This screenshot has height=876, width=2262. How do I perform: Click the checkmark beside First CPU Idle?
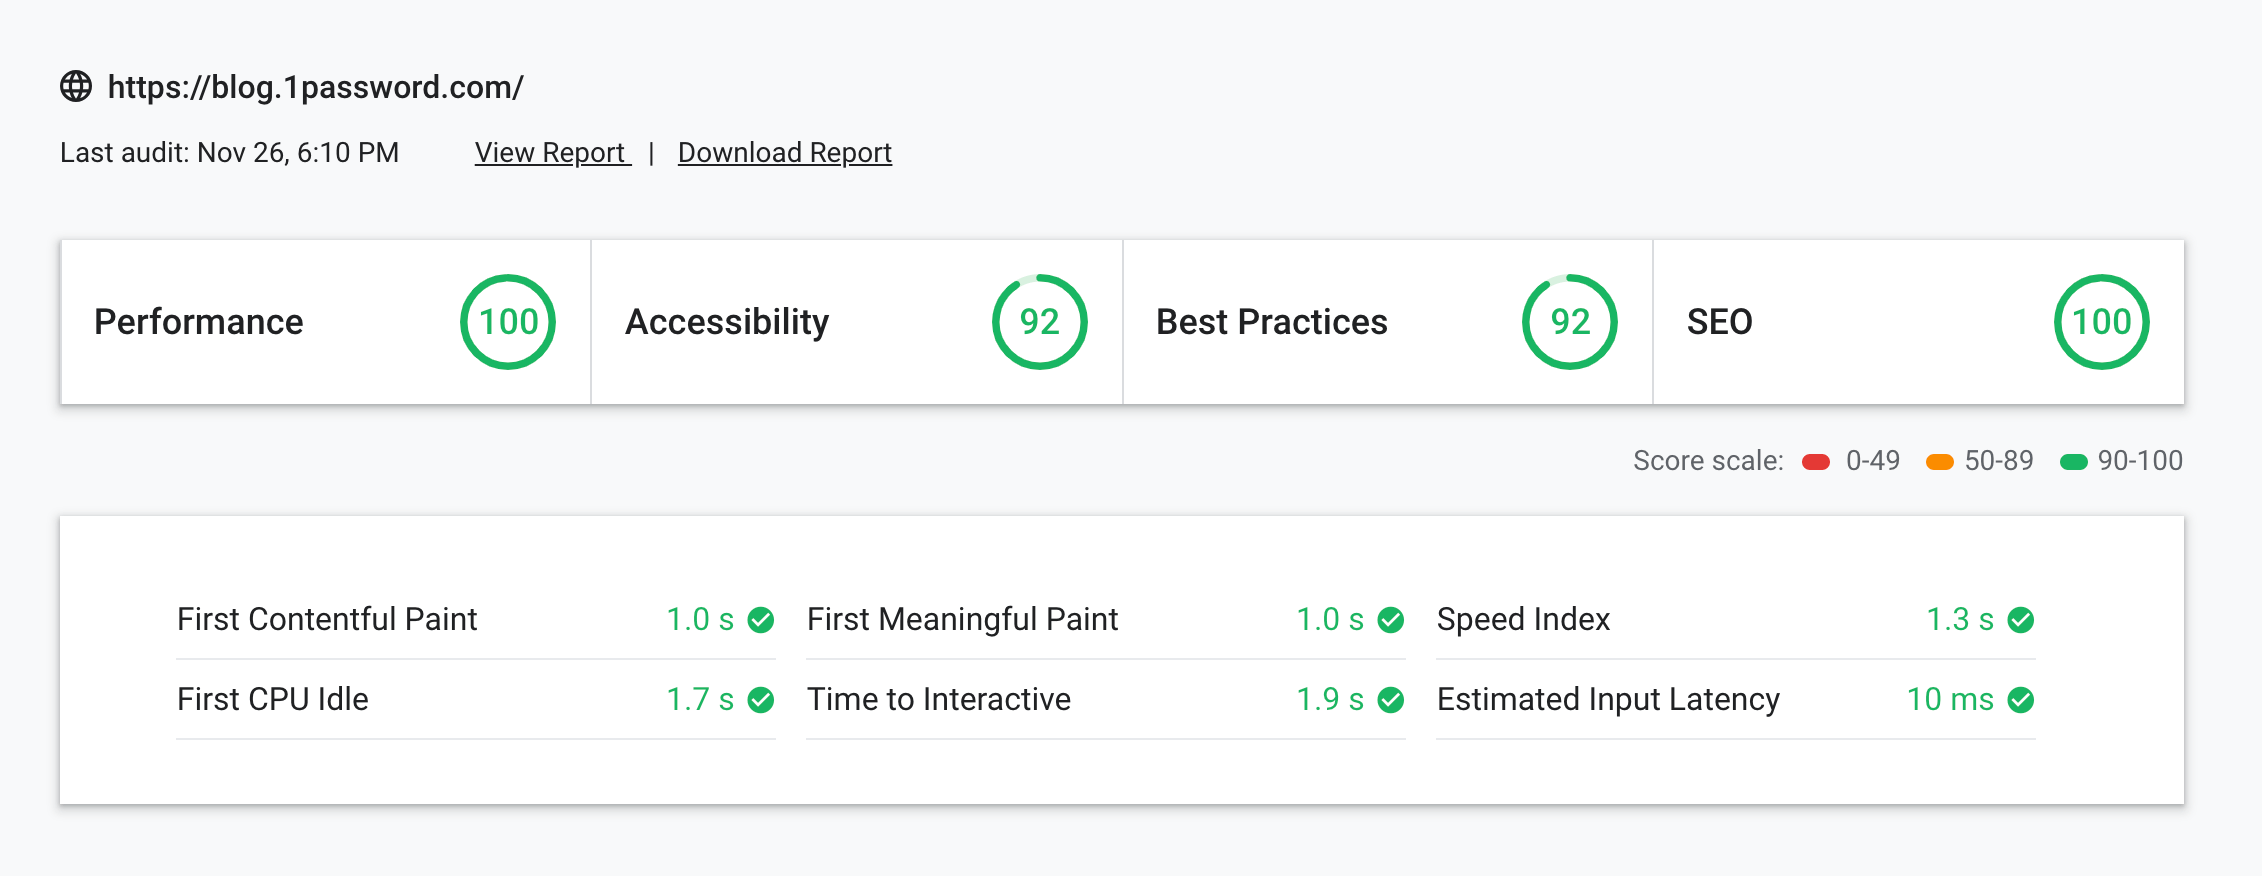point(761,700)
